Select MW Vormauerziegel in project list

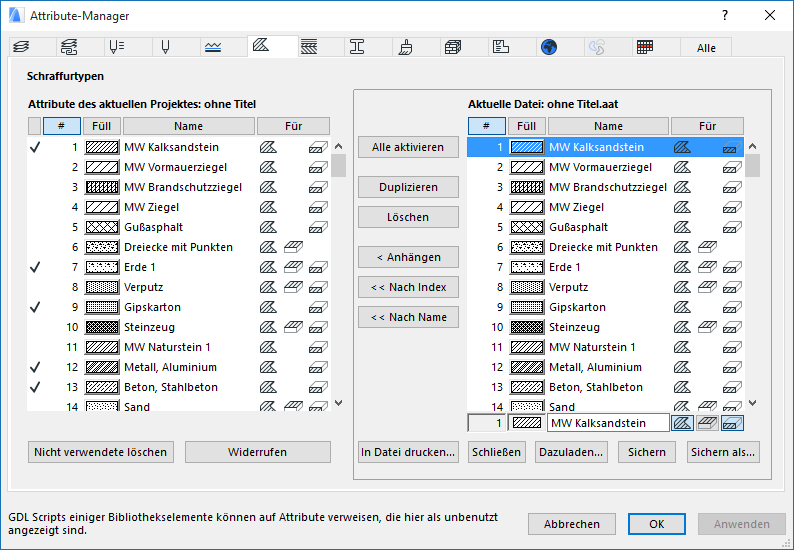click(179, 167)
